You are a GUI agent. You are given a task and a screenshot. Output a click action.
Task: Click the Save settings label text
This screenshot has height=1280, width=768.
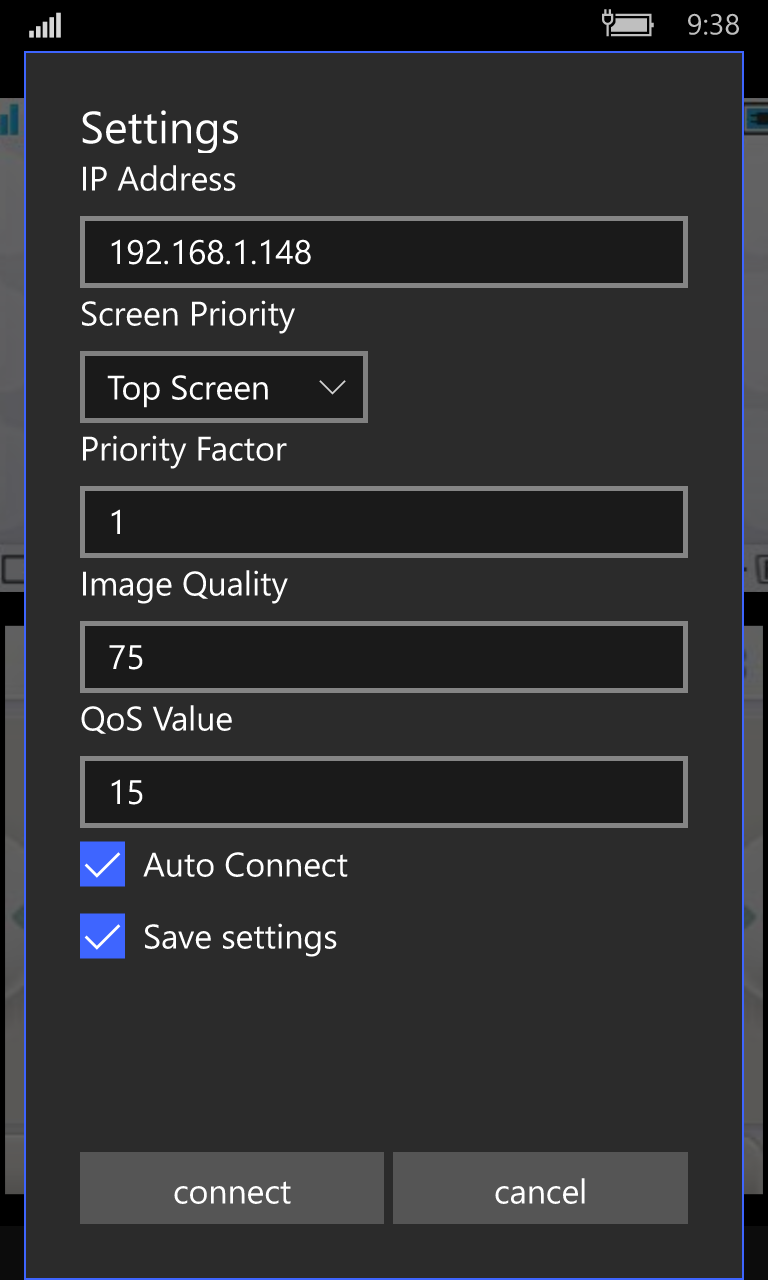coord(240,937)
